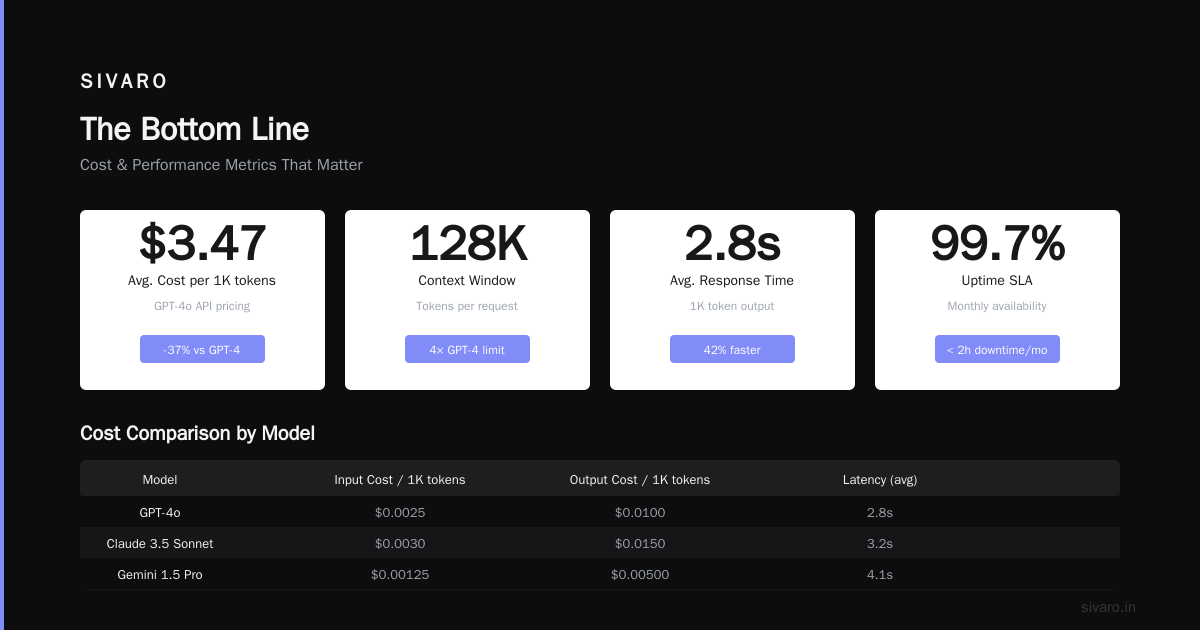The image size is (1200, 630).
Task: Select the Gemini 1.5 Pro table row
Action: (x=600, y=574)
